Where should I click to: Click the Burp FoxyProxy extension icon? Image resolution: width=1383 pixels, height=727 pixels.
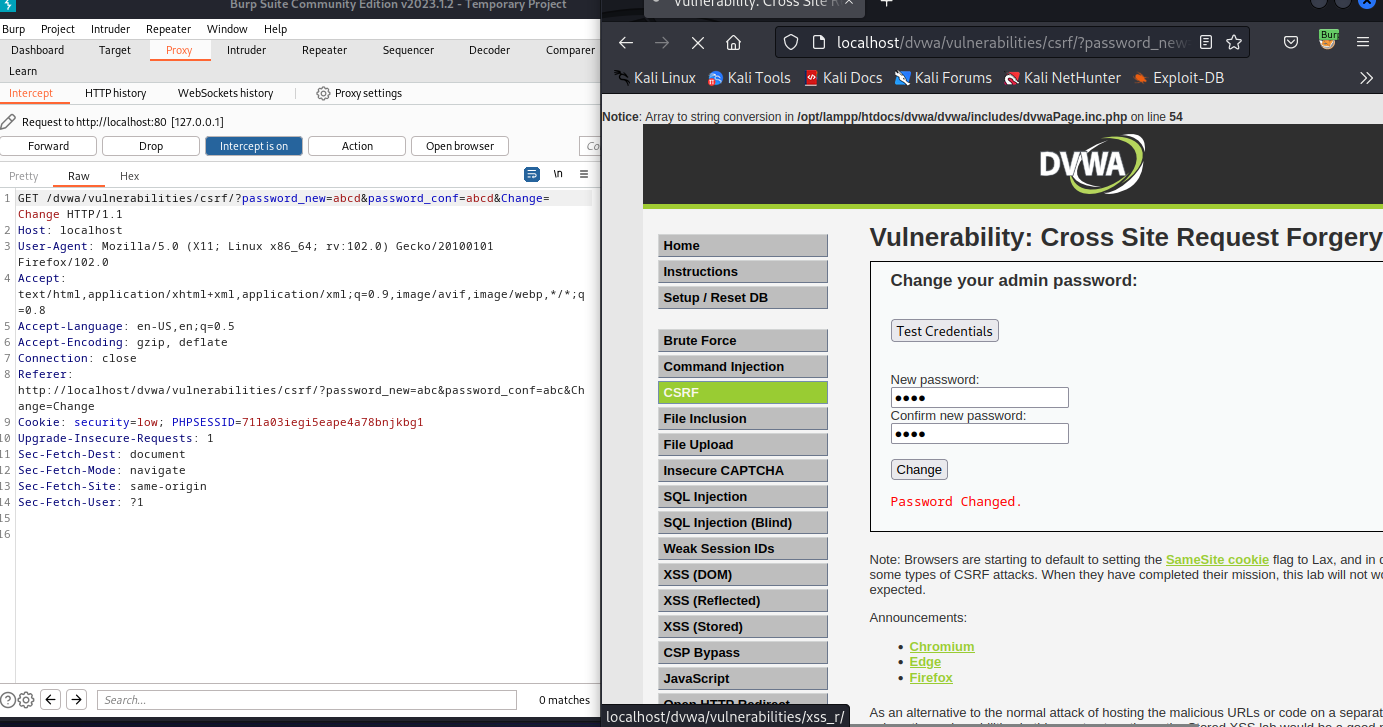point(1328,41)
